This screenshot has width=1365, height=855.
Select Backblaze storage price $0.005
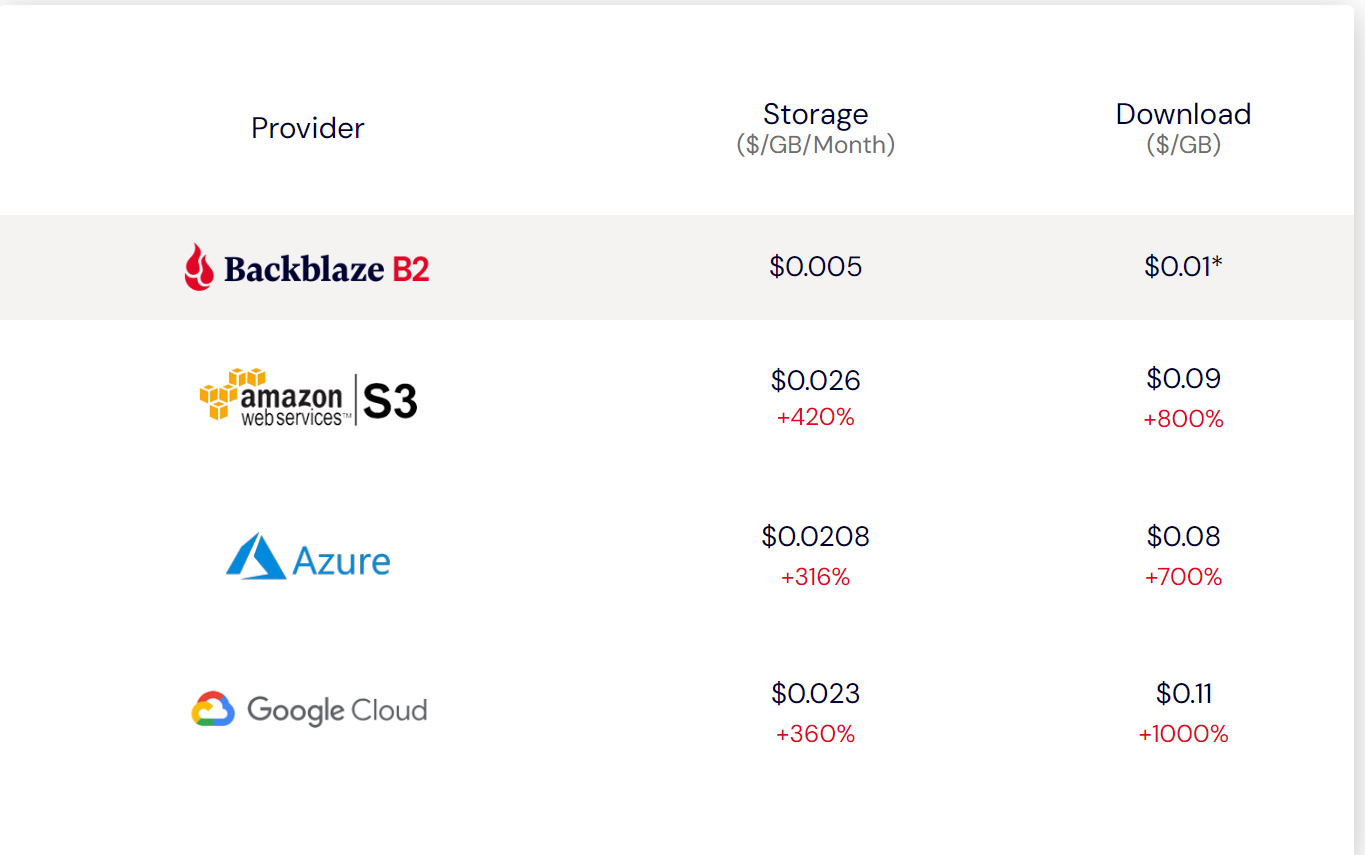816,266
